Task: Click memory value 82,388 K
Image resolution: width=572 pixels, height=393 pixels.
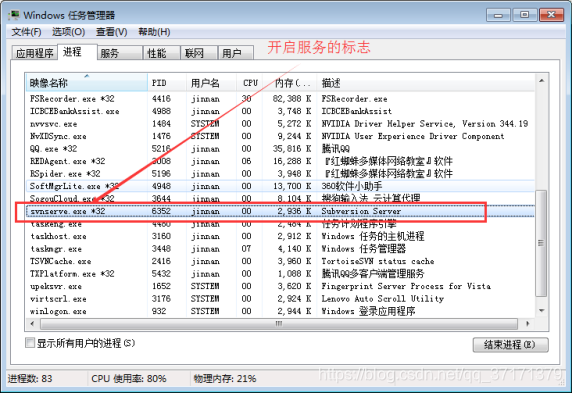Action: [292, 99]
